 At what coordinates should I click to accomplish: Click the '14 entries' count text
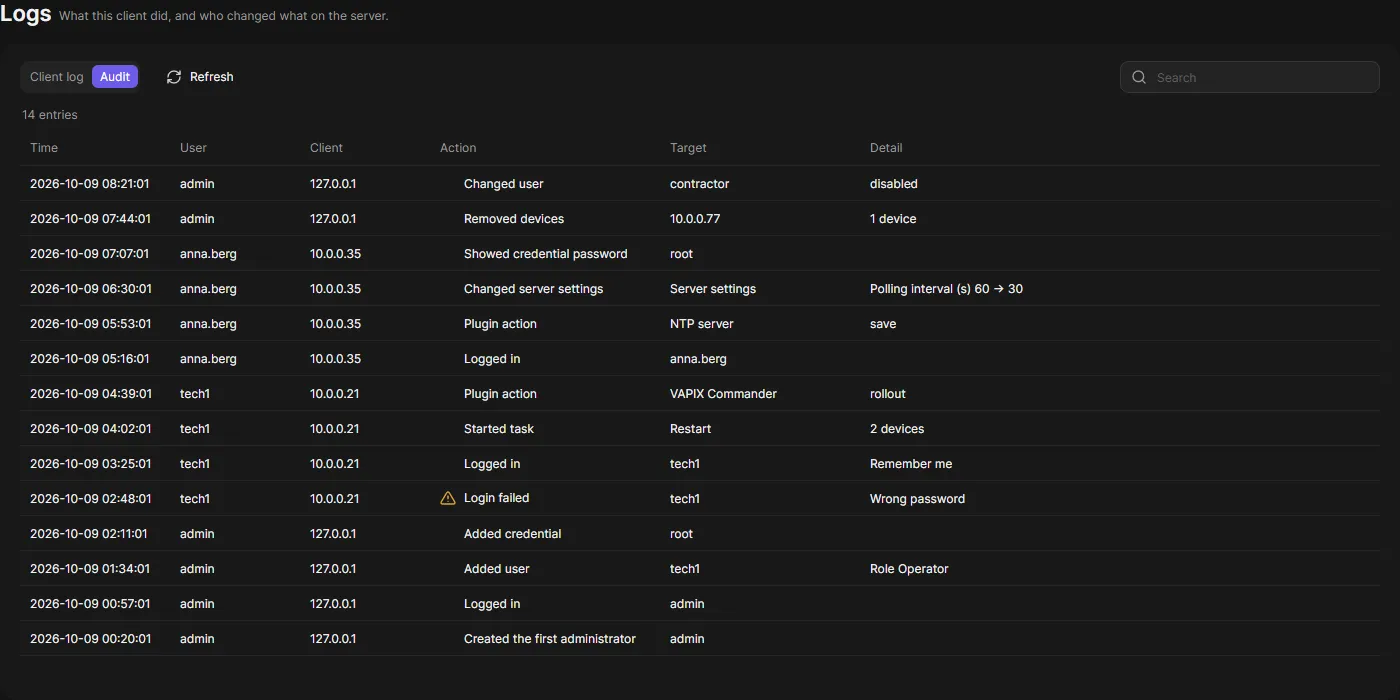tap(50, 115)
